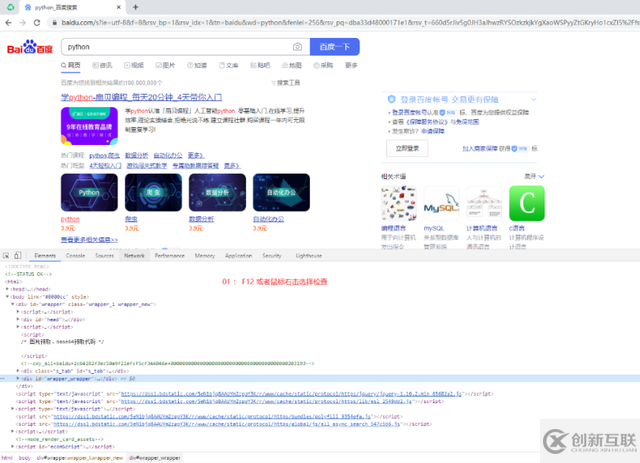Click the 游戏闯关式教学 link

(x=147, y=166)
